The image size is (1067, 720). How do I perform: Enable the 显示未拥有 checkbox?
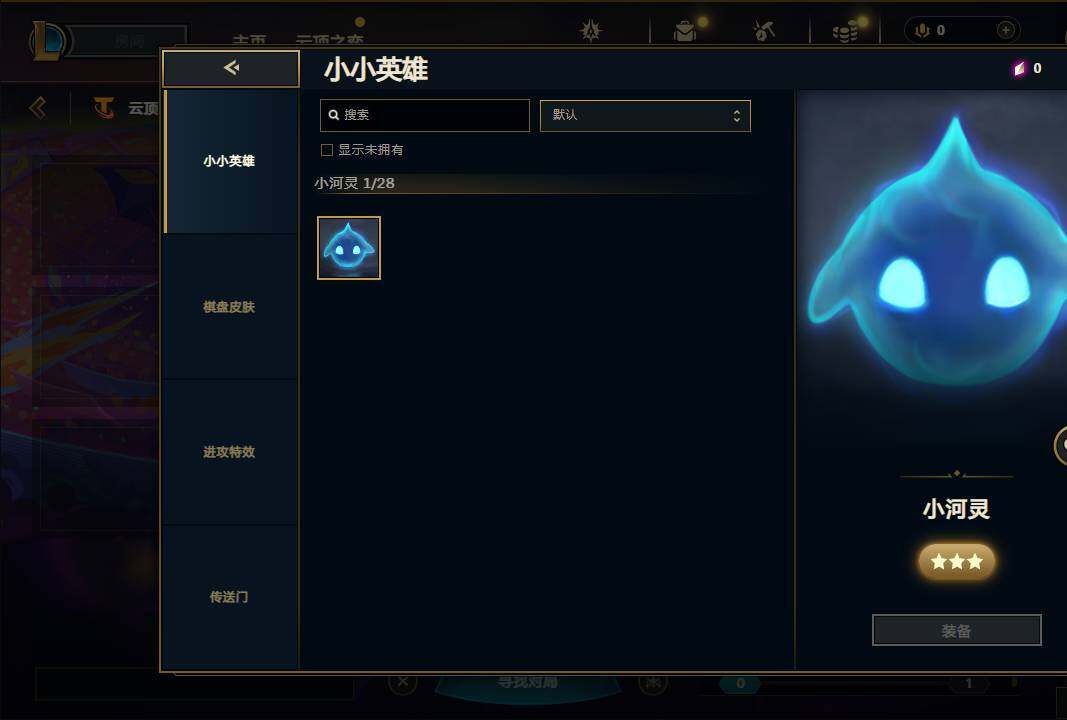tap(327, 150)
